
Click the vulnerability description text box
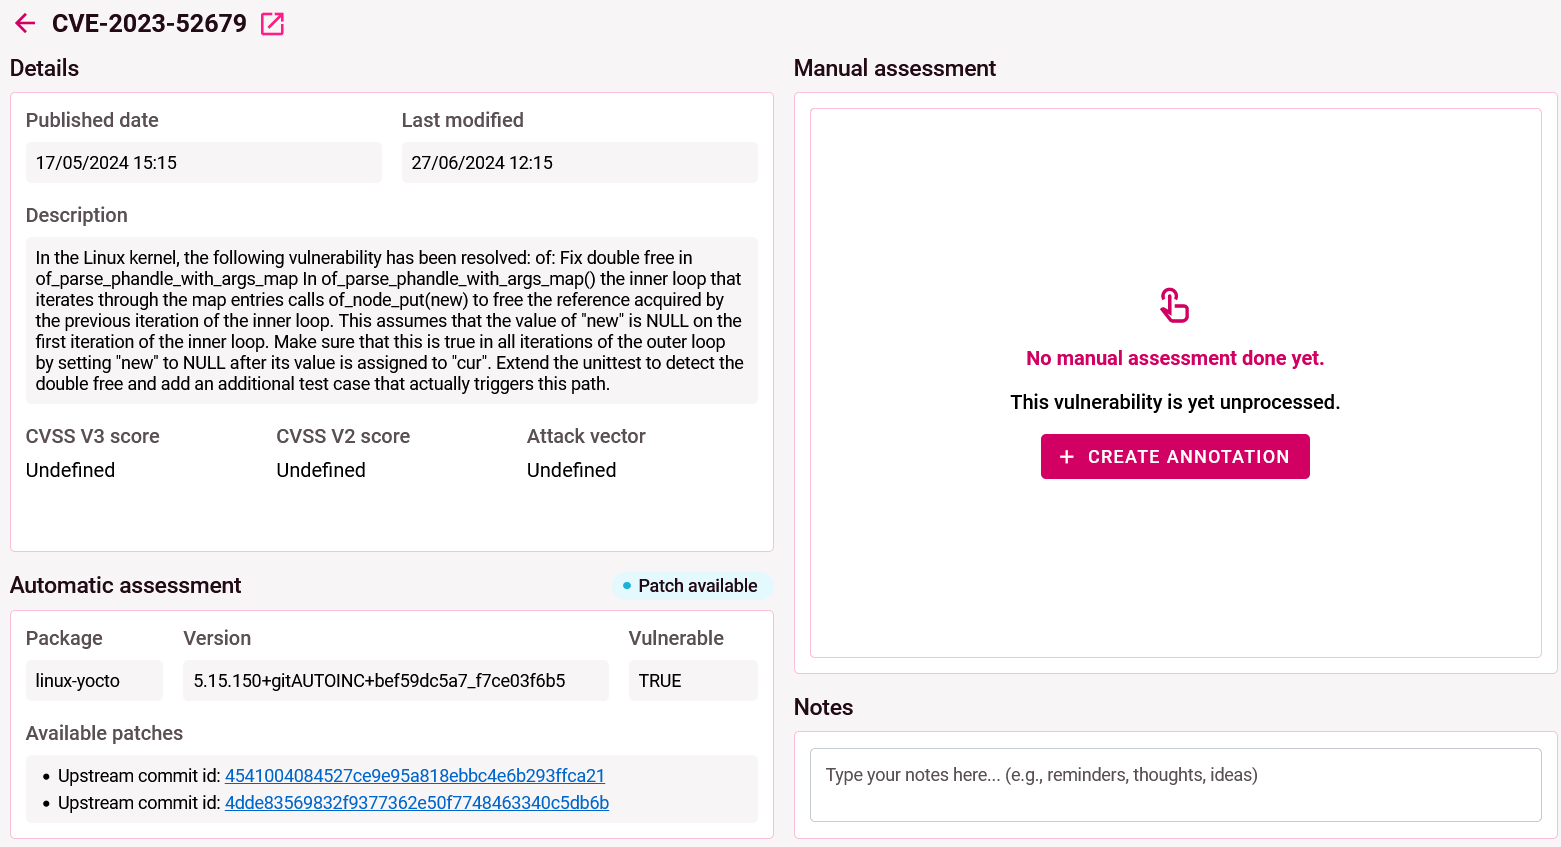pos(391,321)
